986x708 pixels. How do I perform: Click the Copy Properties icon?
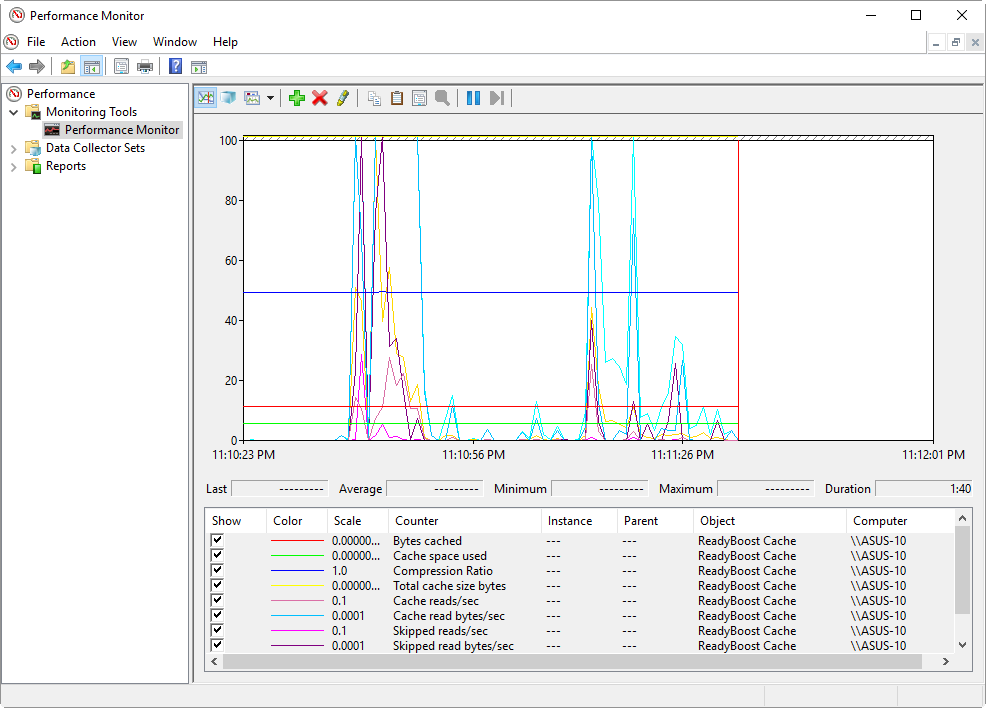[x=374, y=98]
